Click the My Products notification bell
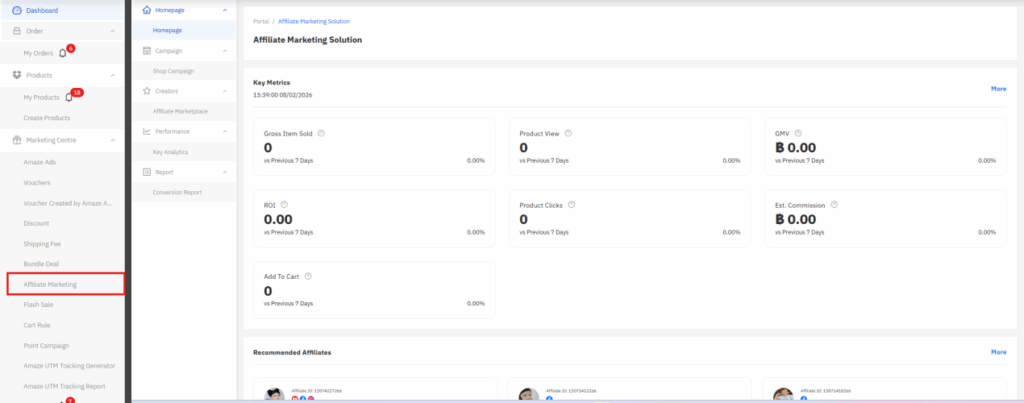 click(69, 97)
